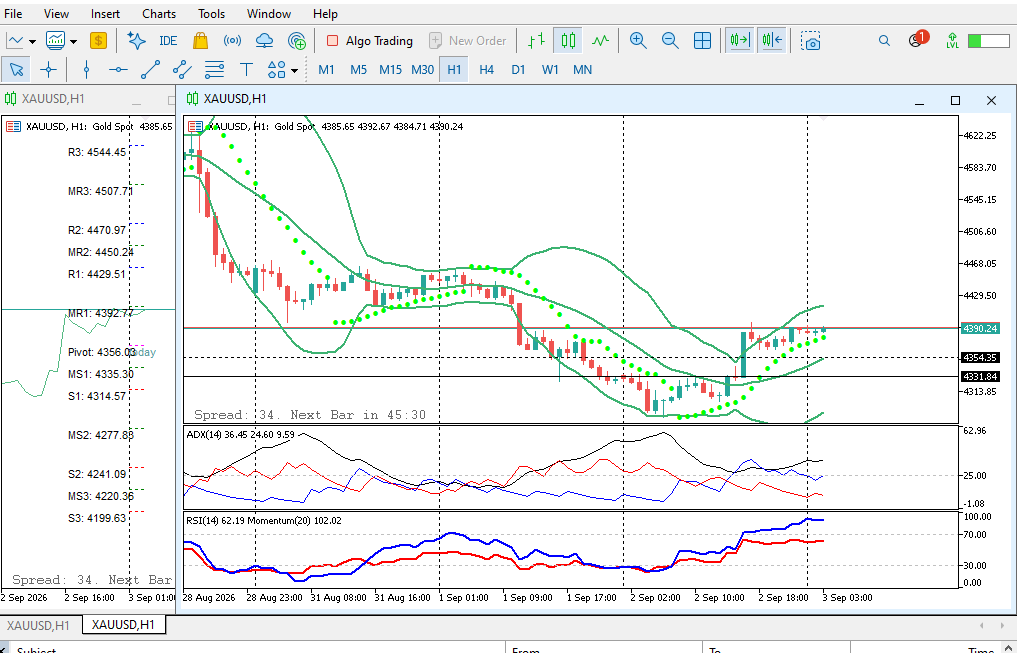Image resolution: width=1025 pixels, height=653 pixels.
Task: Draw a vertical line tool
Action: click(86, 69)
